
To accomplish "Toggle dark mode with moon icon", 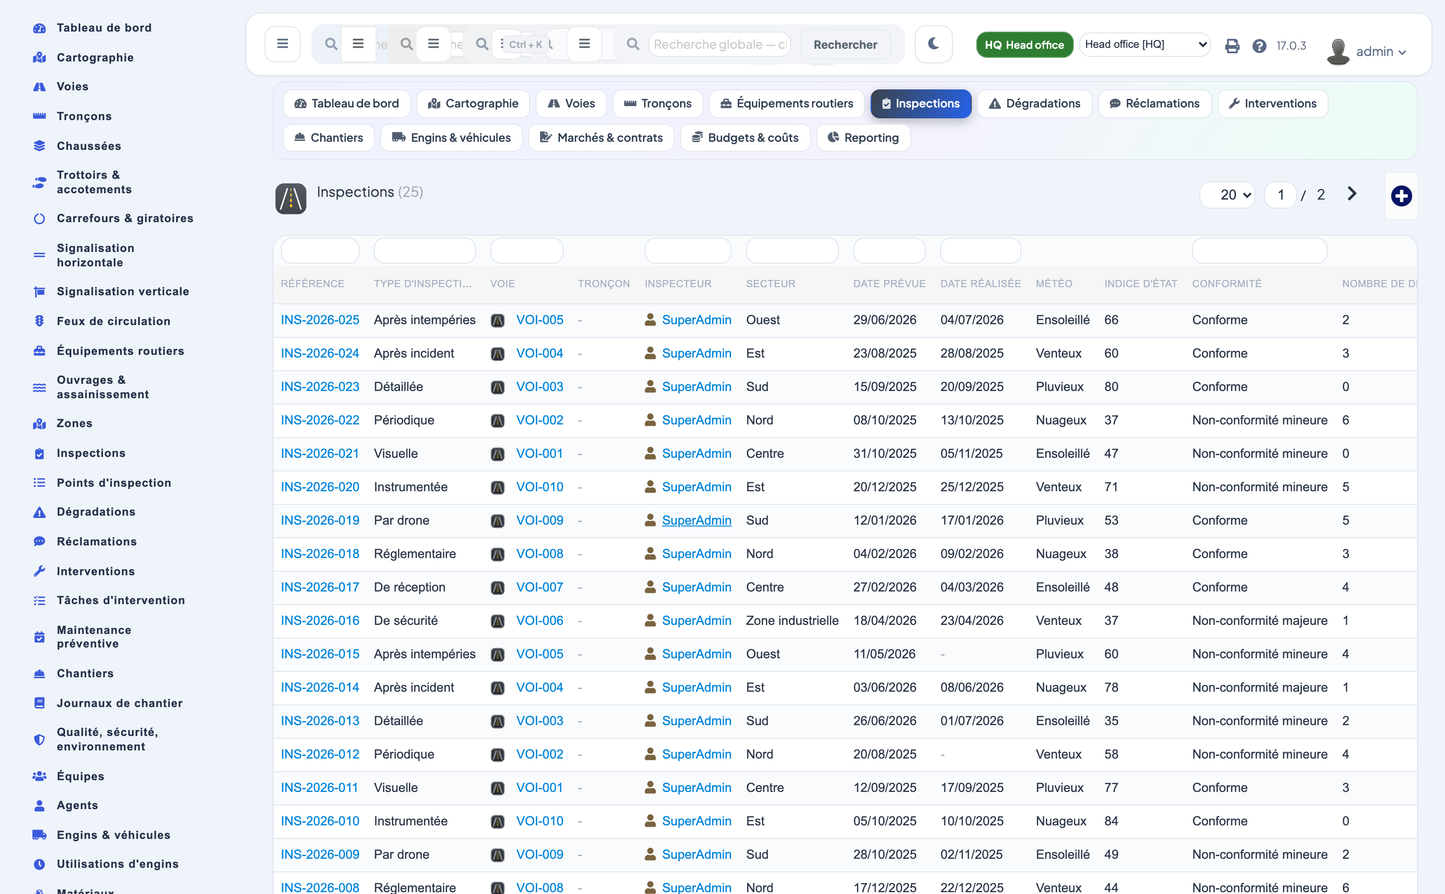I will pyautogui.click(x=933, y=44).
